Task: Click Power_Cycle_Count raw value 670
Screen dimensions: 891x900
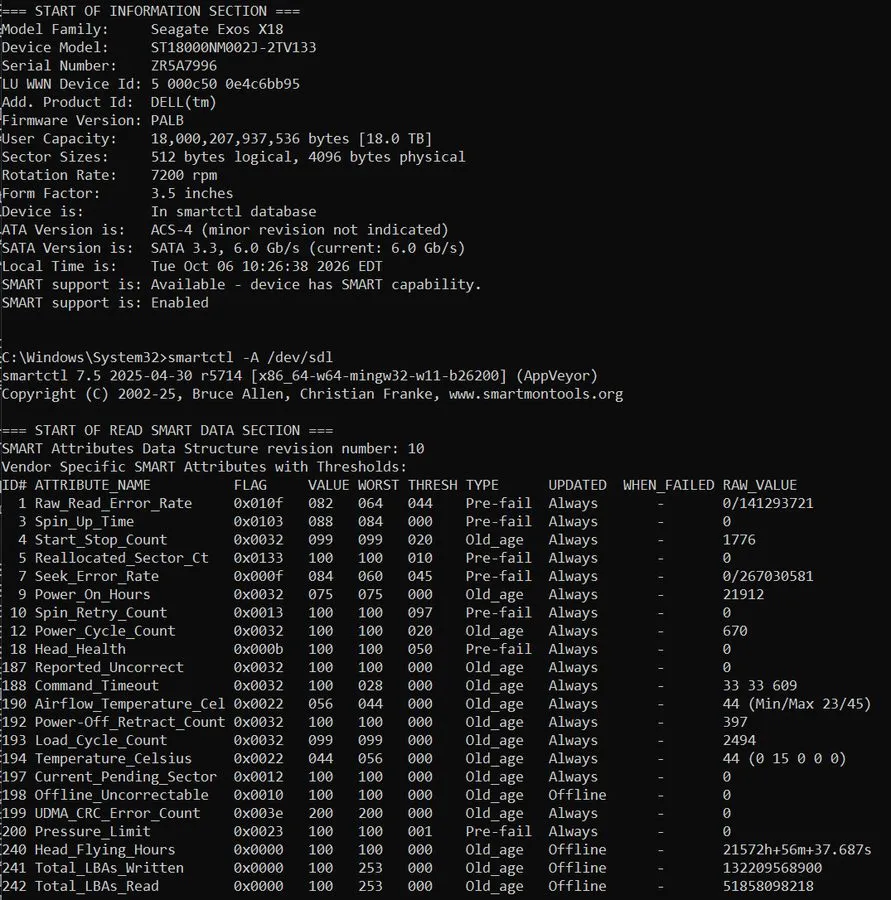Action: [x=735, y=631]
